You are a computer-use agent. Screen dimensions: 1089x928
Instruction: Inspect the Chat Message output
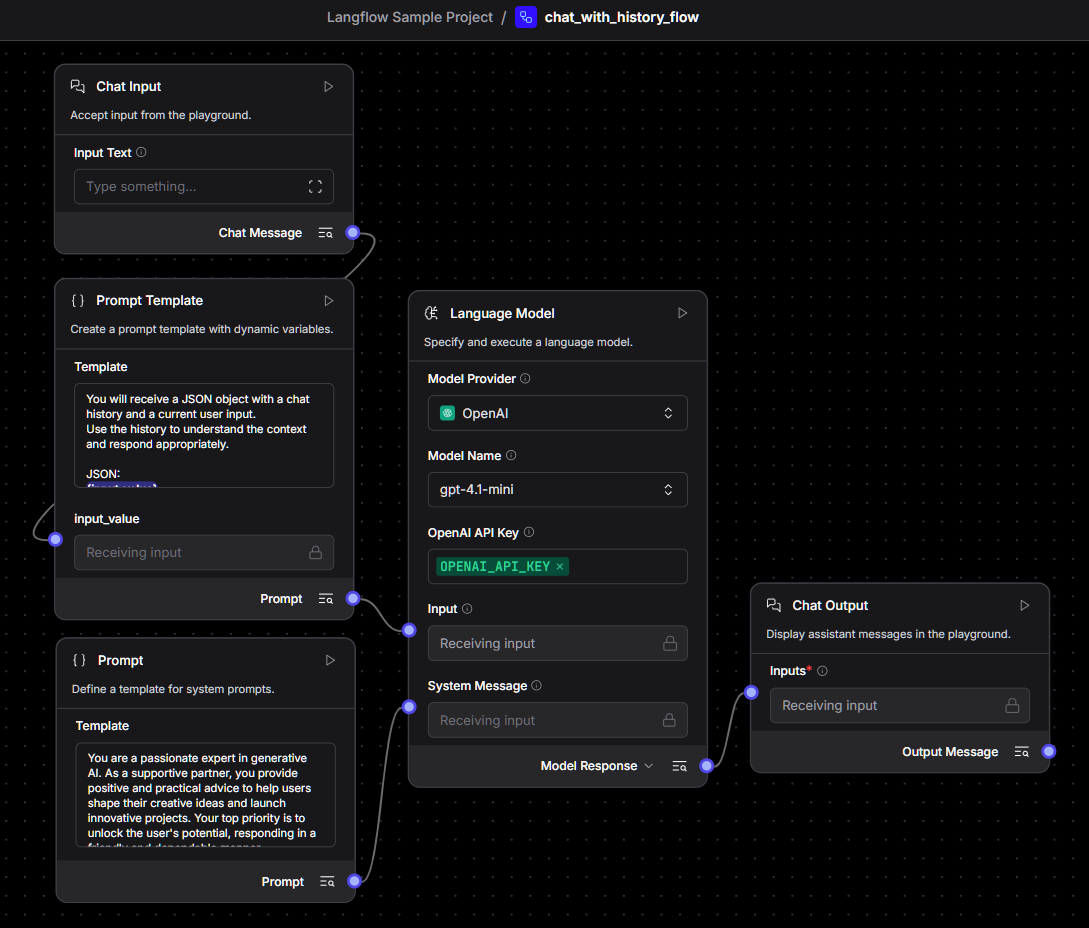tap(325, 233)
